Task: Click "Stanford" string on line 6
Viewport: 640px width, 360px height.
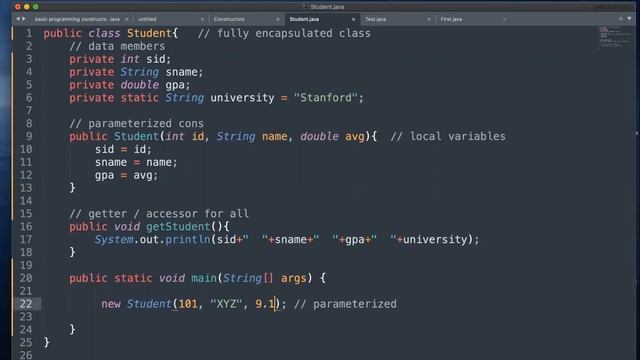Action: pos(325,98)
